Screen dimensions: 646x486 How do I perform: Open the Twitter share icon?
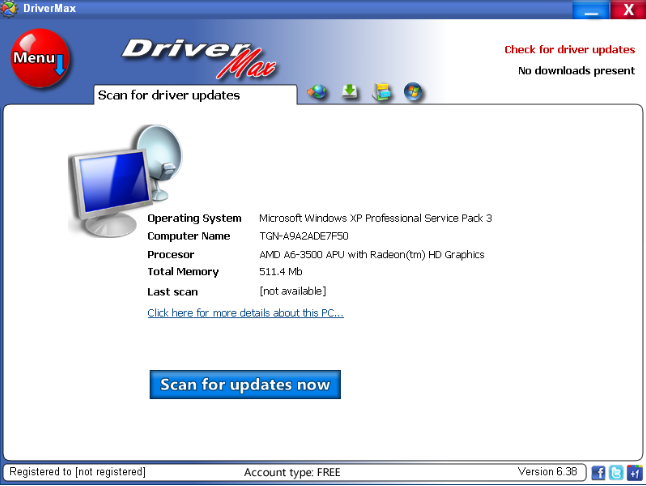[616, 472]
